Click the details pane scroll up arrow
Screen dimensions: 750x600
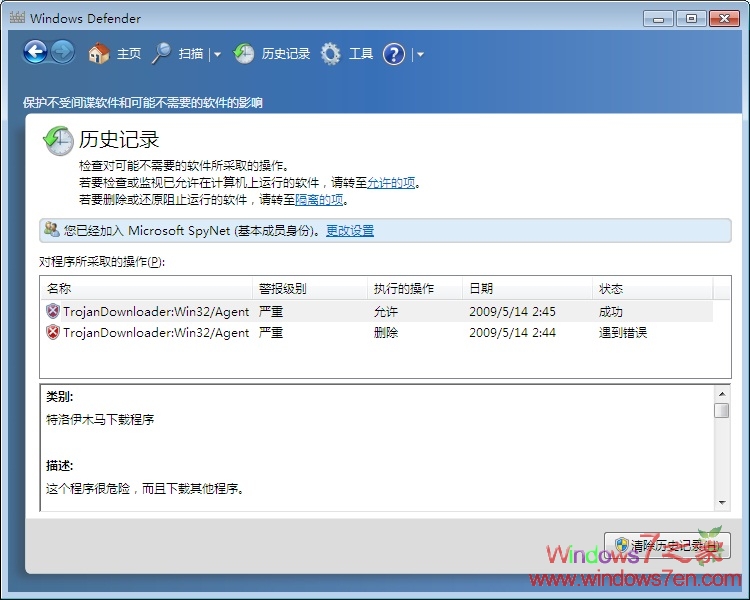click(722, 394)
